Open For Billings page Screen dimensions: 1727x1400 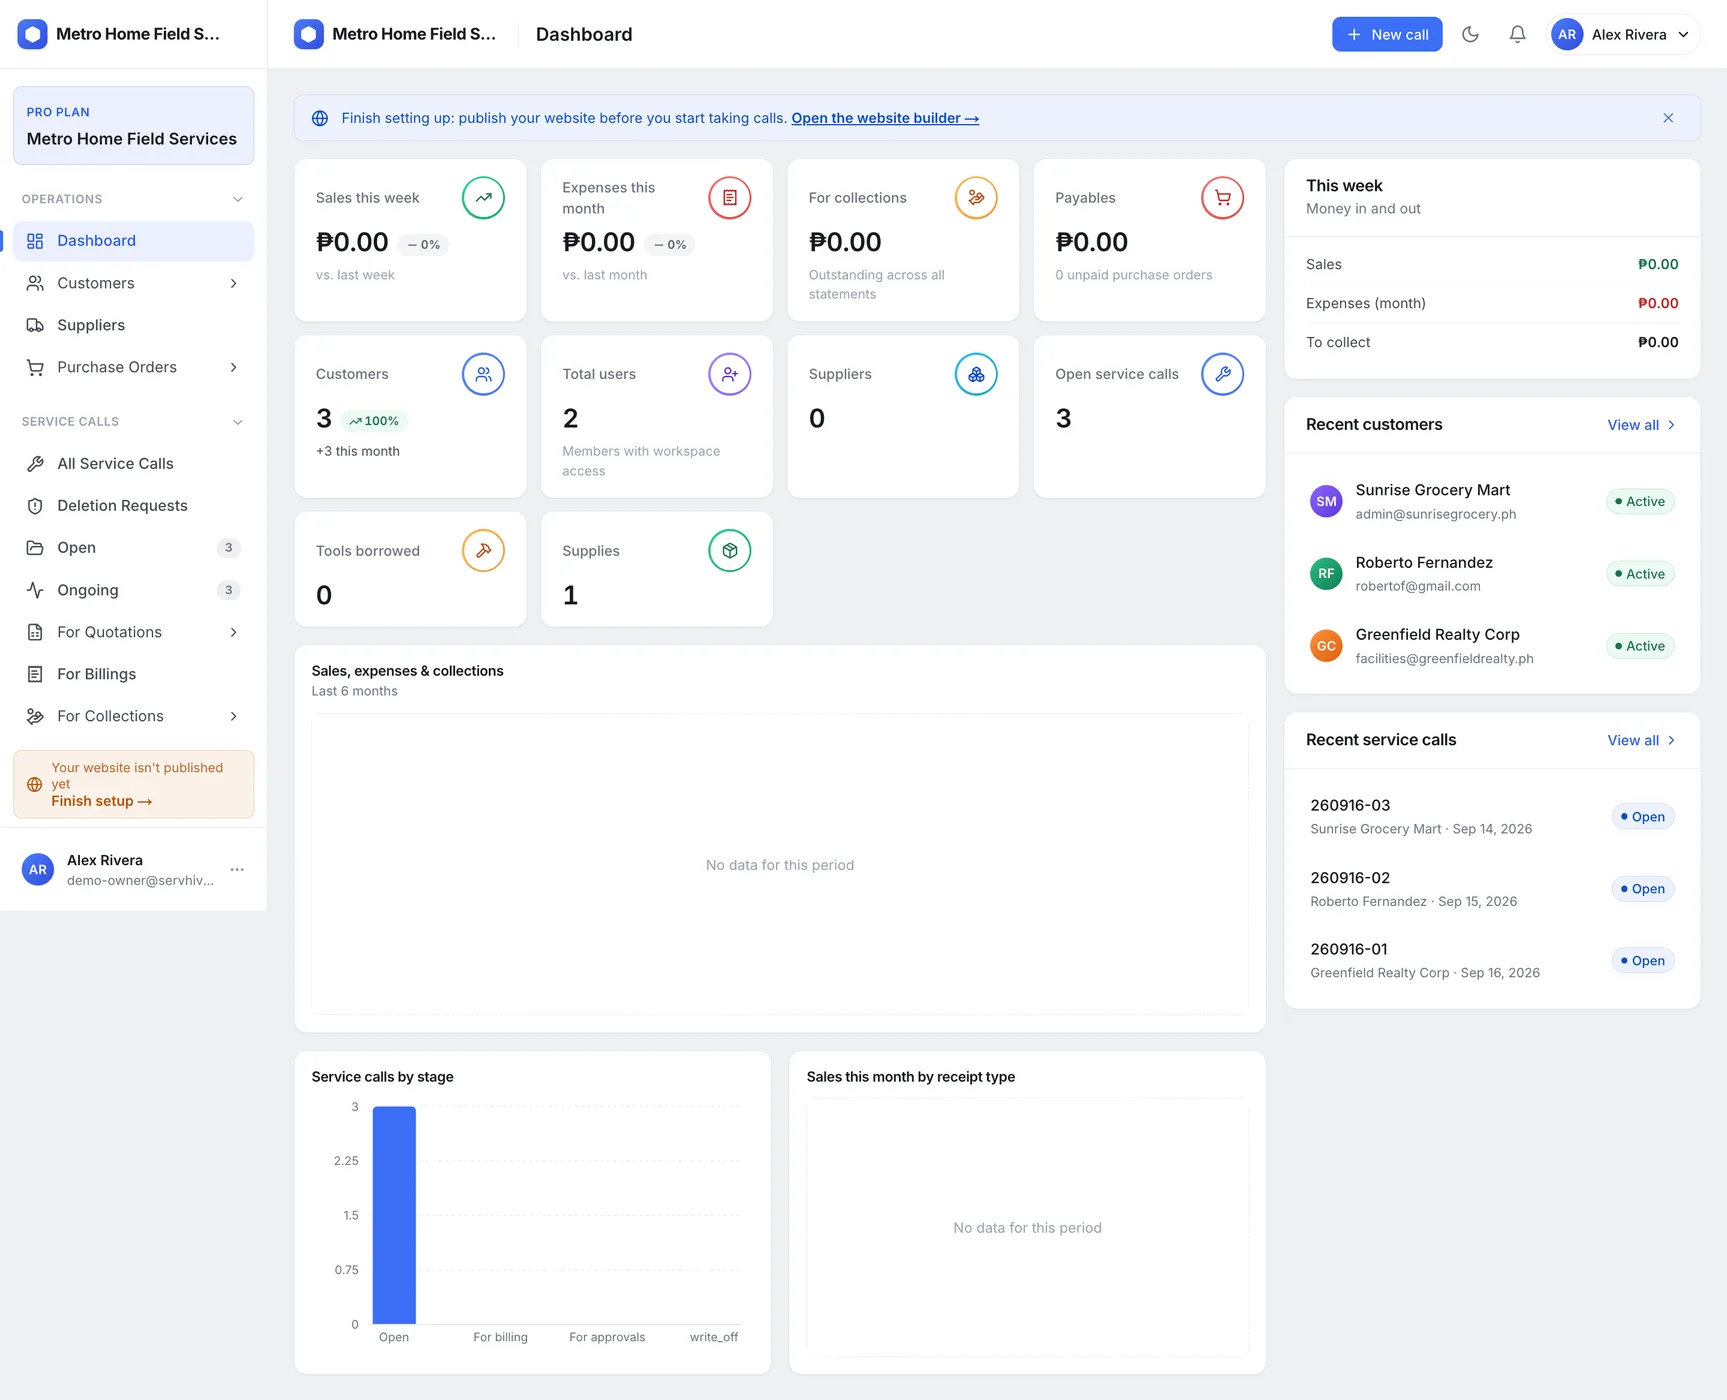click(134, 674)
